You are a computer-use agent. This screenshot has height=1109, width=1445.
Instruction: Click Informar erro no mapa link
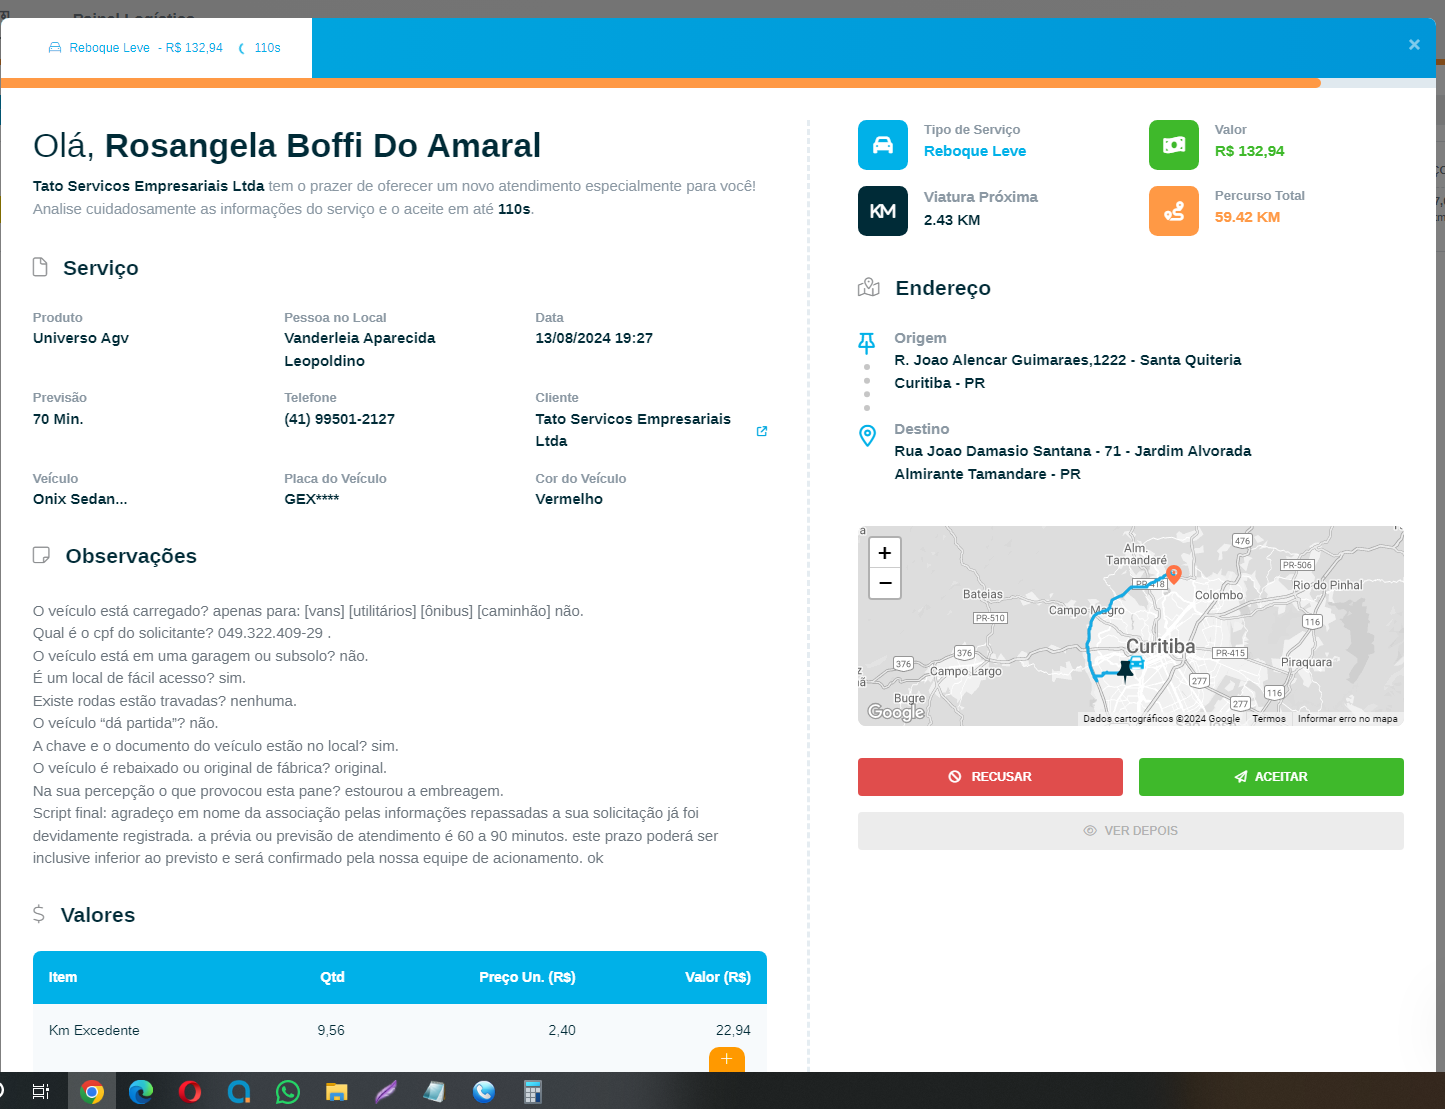point(1348,719)
